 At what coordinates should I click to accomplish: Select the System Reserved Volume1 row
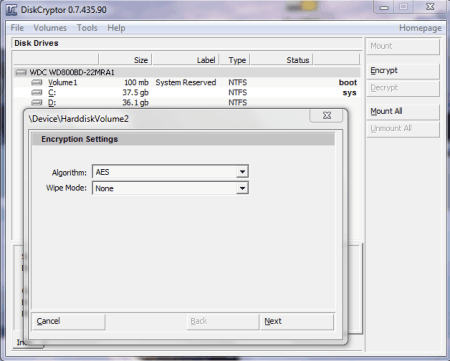[187, 82]
